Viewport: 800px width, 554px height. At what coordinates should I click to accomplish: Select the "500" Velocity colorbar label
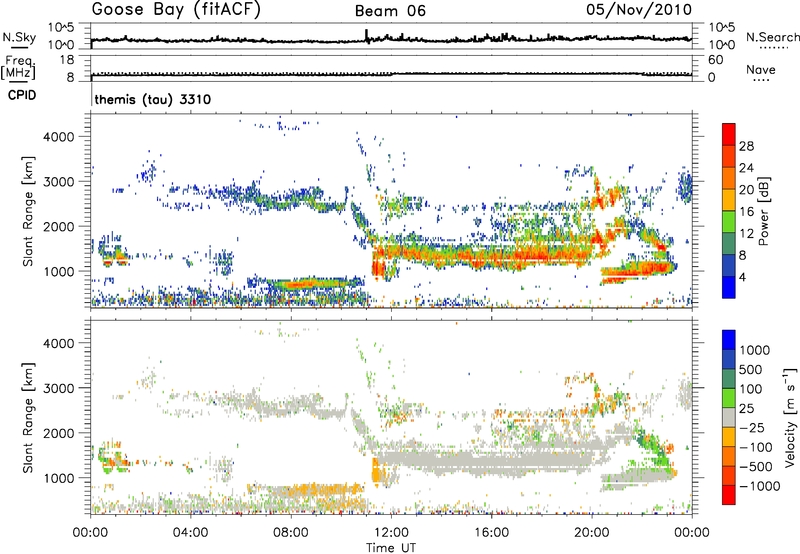[x=753, y=369]
